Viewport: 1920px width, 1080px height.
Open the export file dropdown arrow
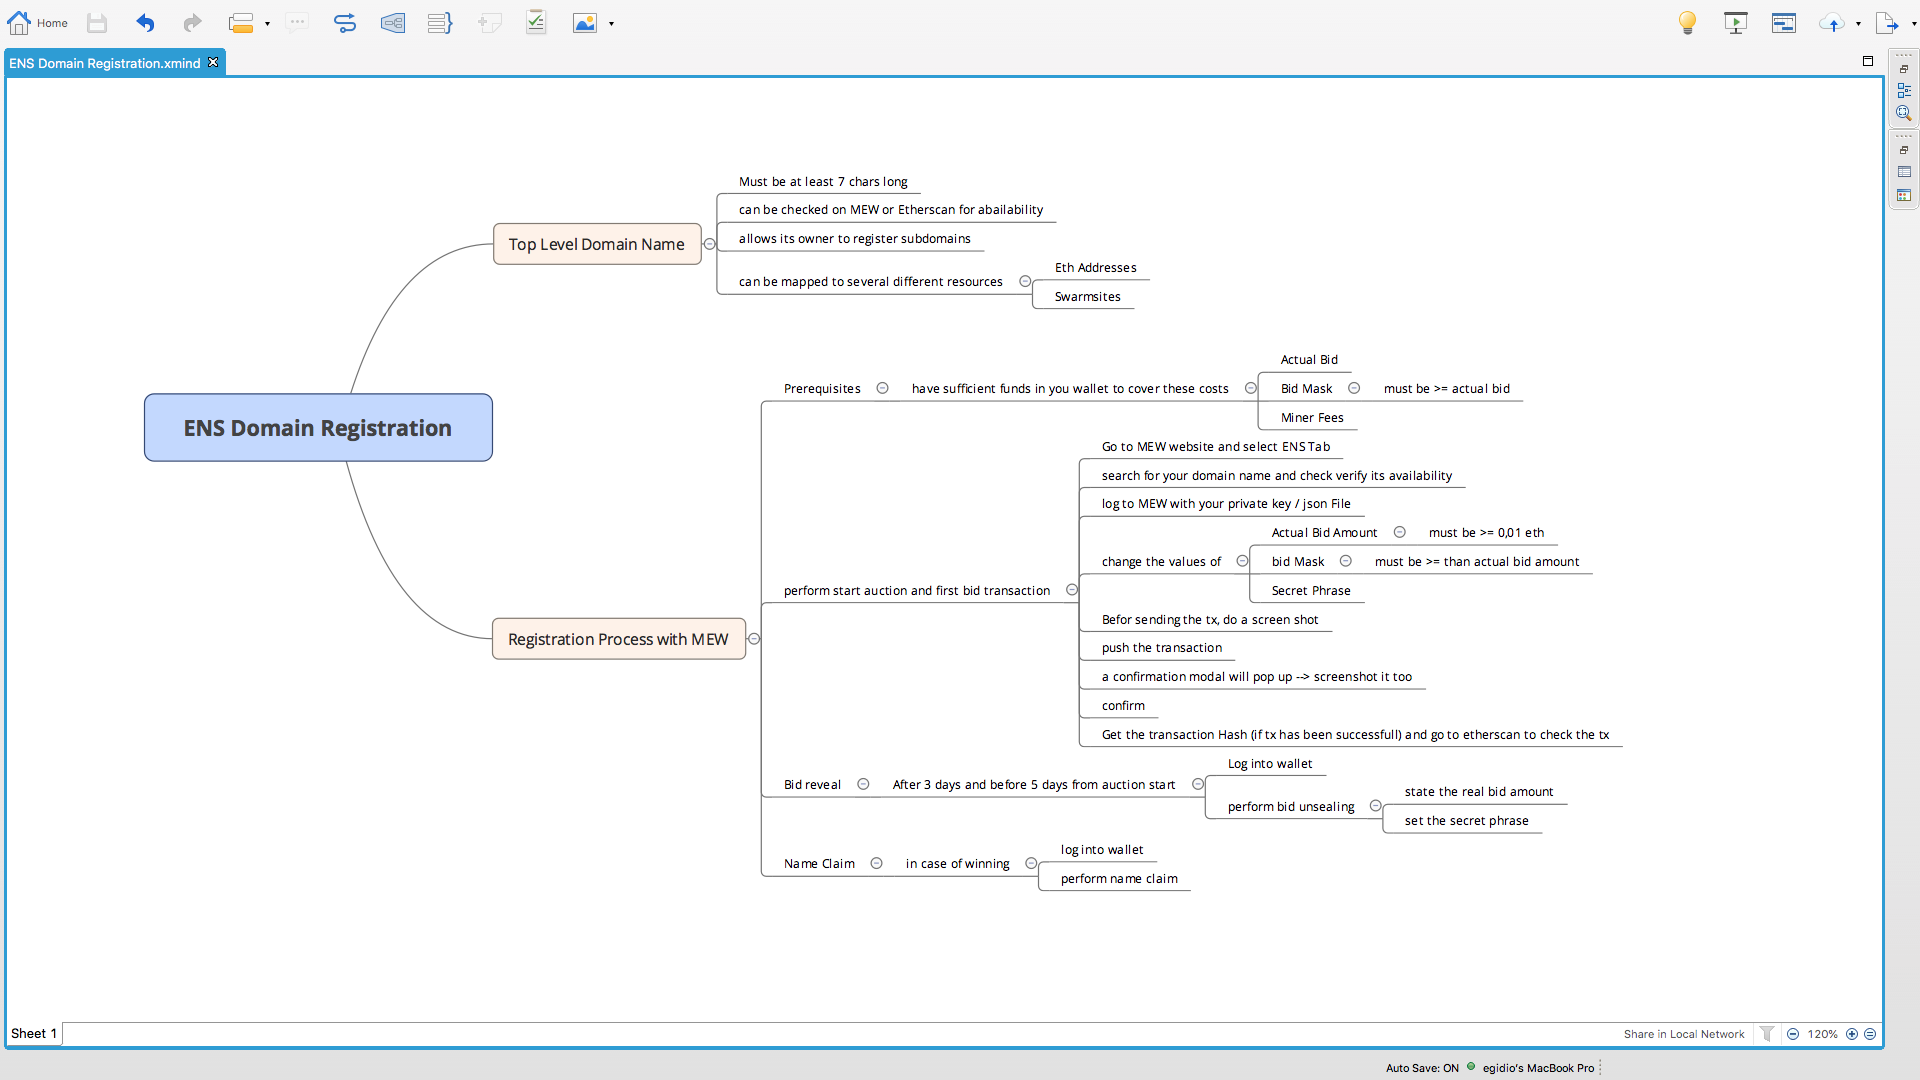1914,24
